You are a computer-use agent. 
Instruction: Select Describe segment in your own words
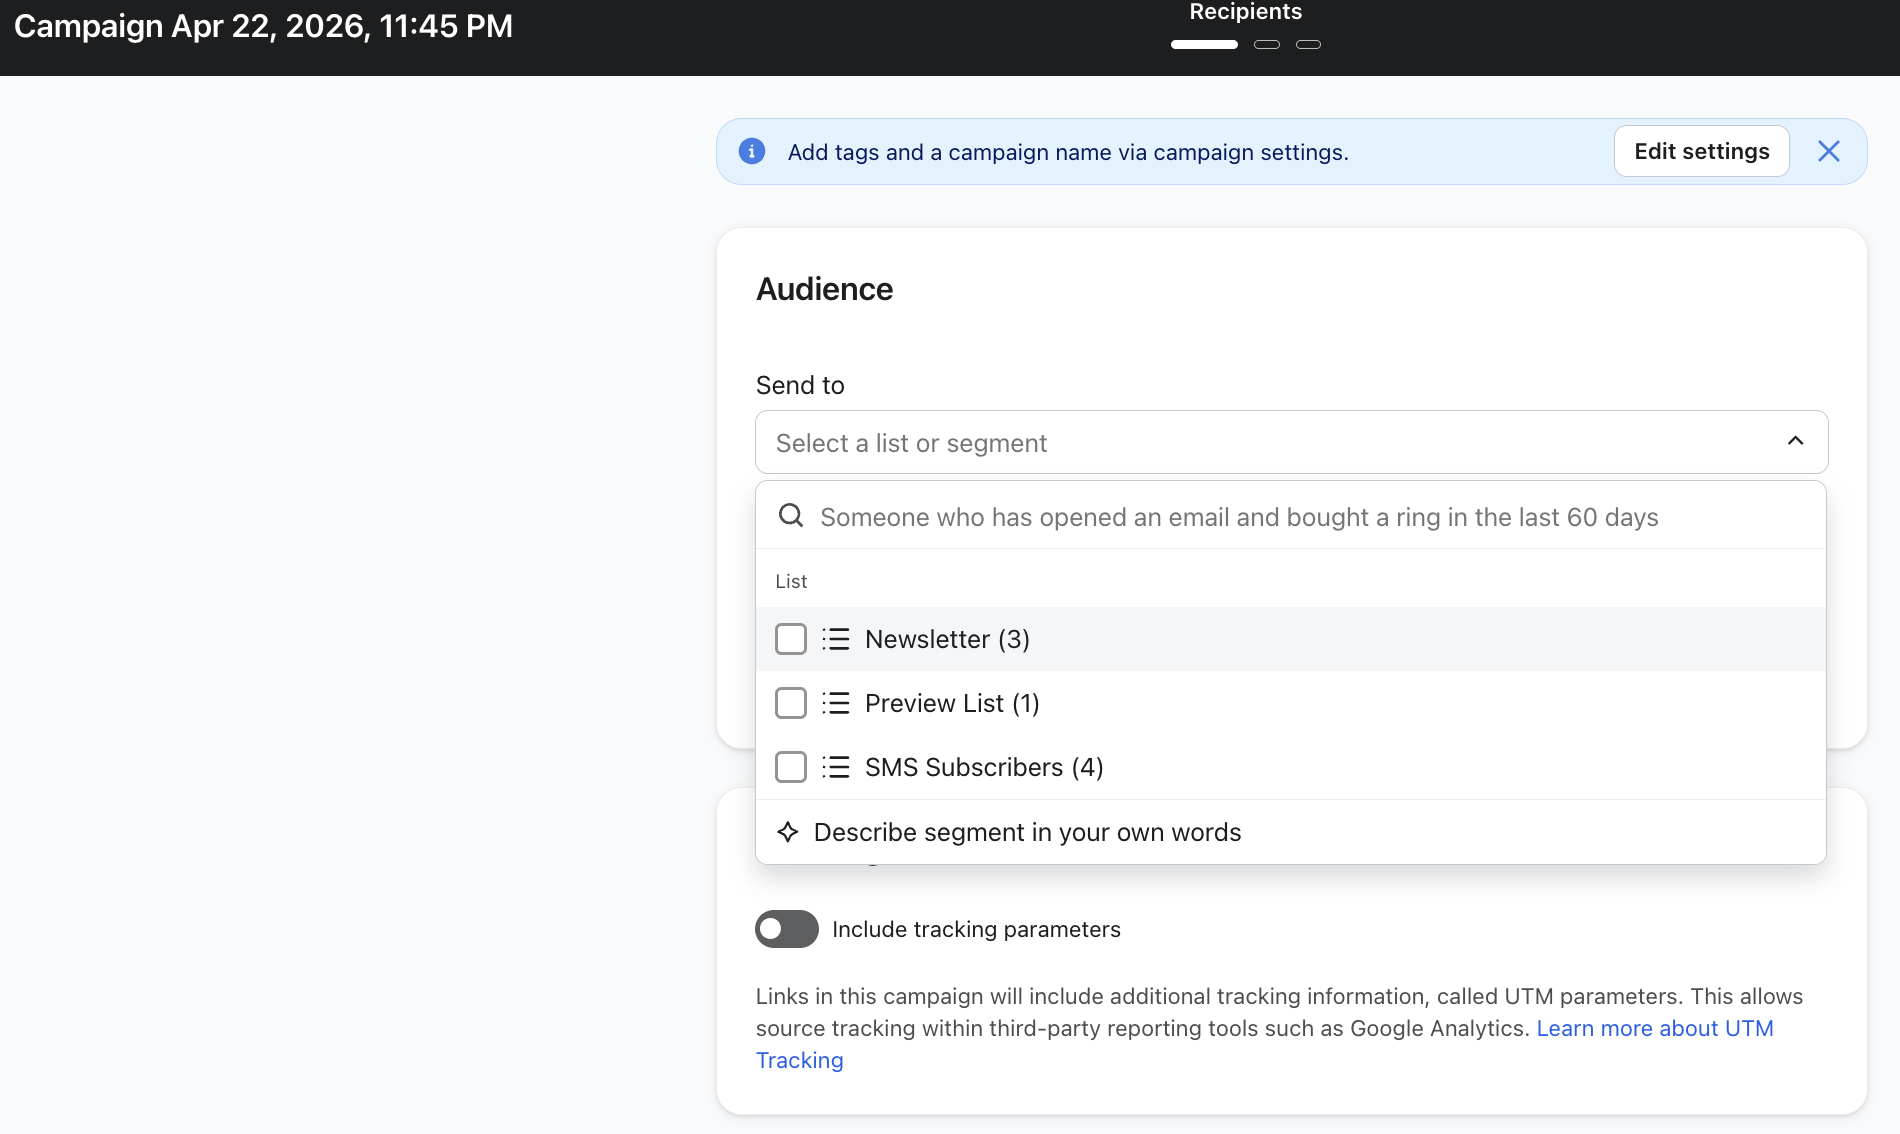pos(1291,832)
